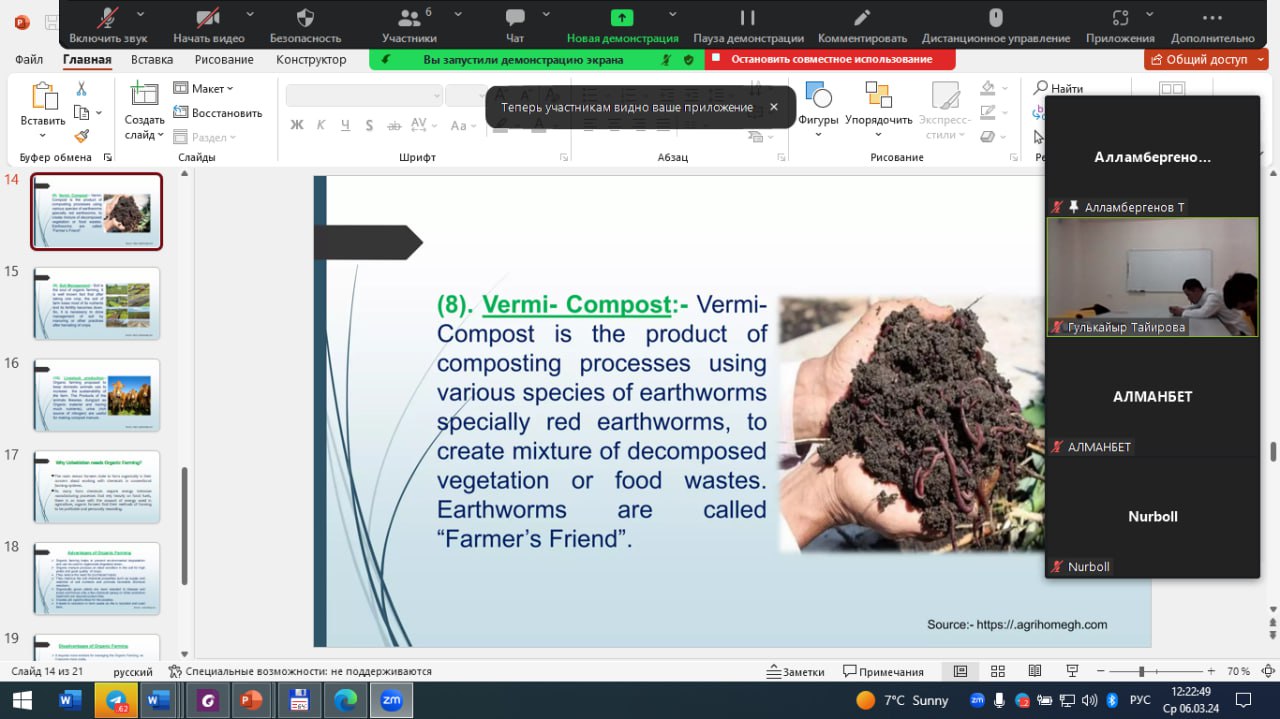Image resolution: width=1280 pixels, height=719 pixels.
Task: Switch to the Конструктор ribbon tab
Action: point(311,59)
